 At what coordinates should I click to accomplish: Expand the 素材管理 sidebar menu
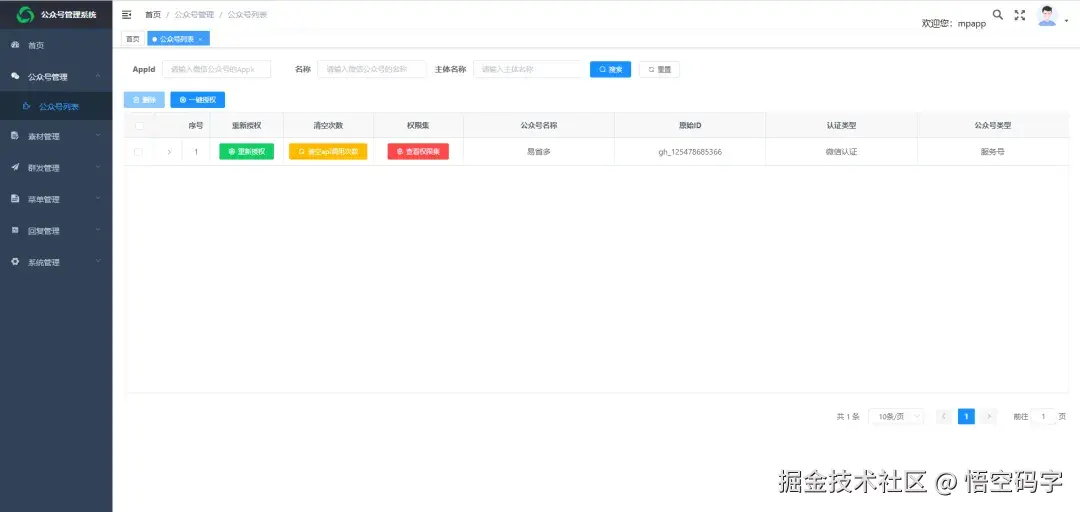tap(56, 136)
